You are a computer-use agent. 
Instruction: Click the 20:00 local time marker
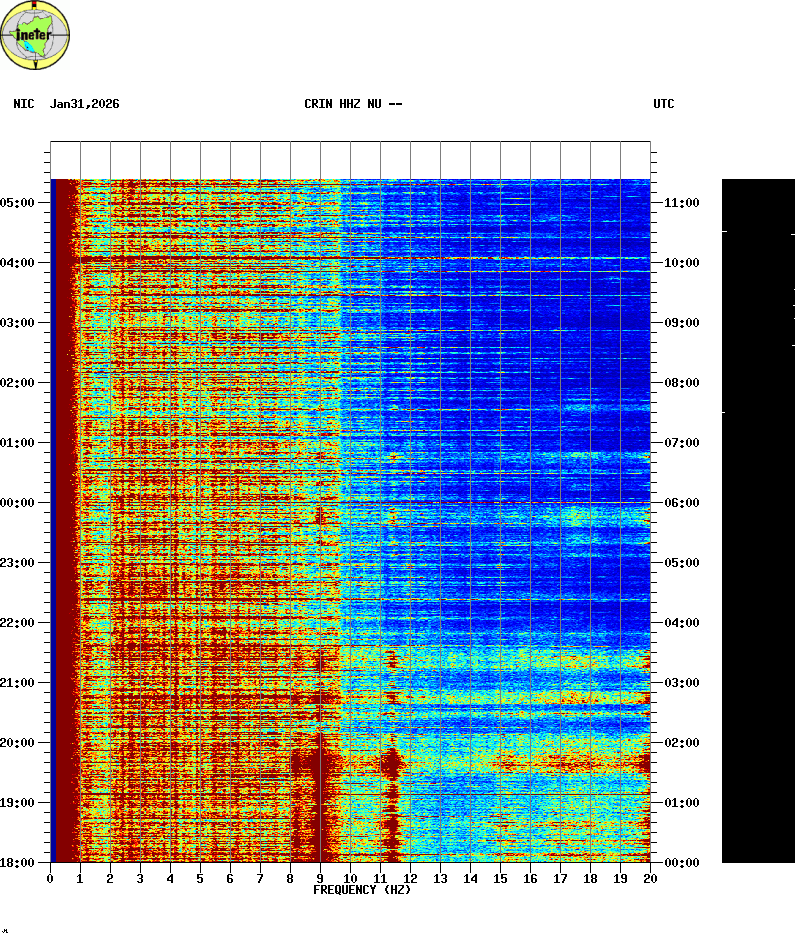[18, 743]
